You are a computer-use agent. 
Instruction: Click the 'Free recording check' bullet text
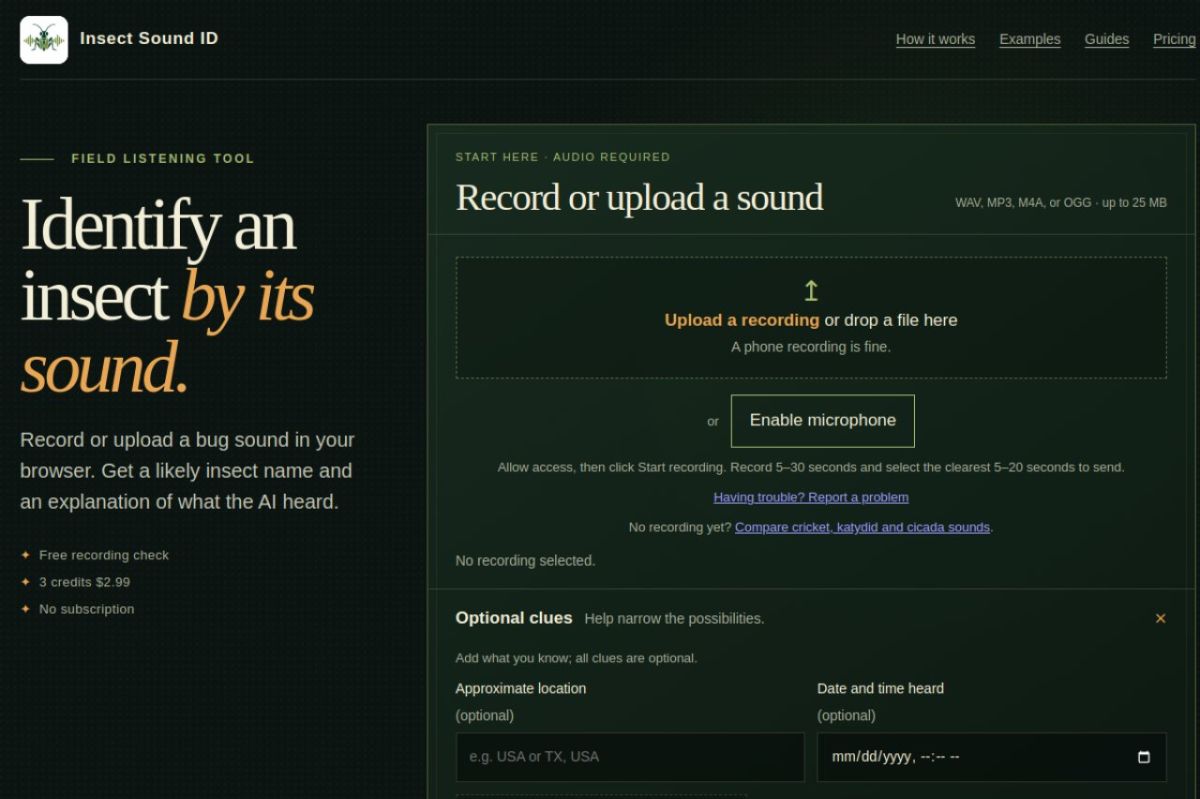coord(104,555)
